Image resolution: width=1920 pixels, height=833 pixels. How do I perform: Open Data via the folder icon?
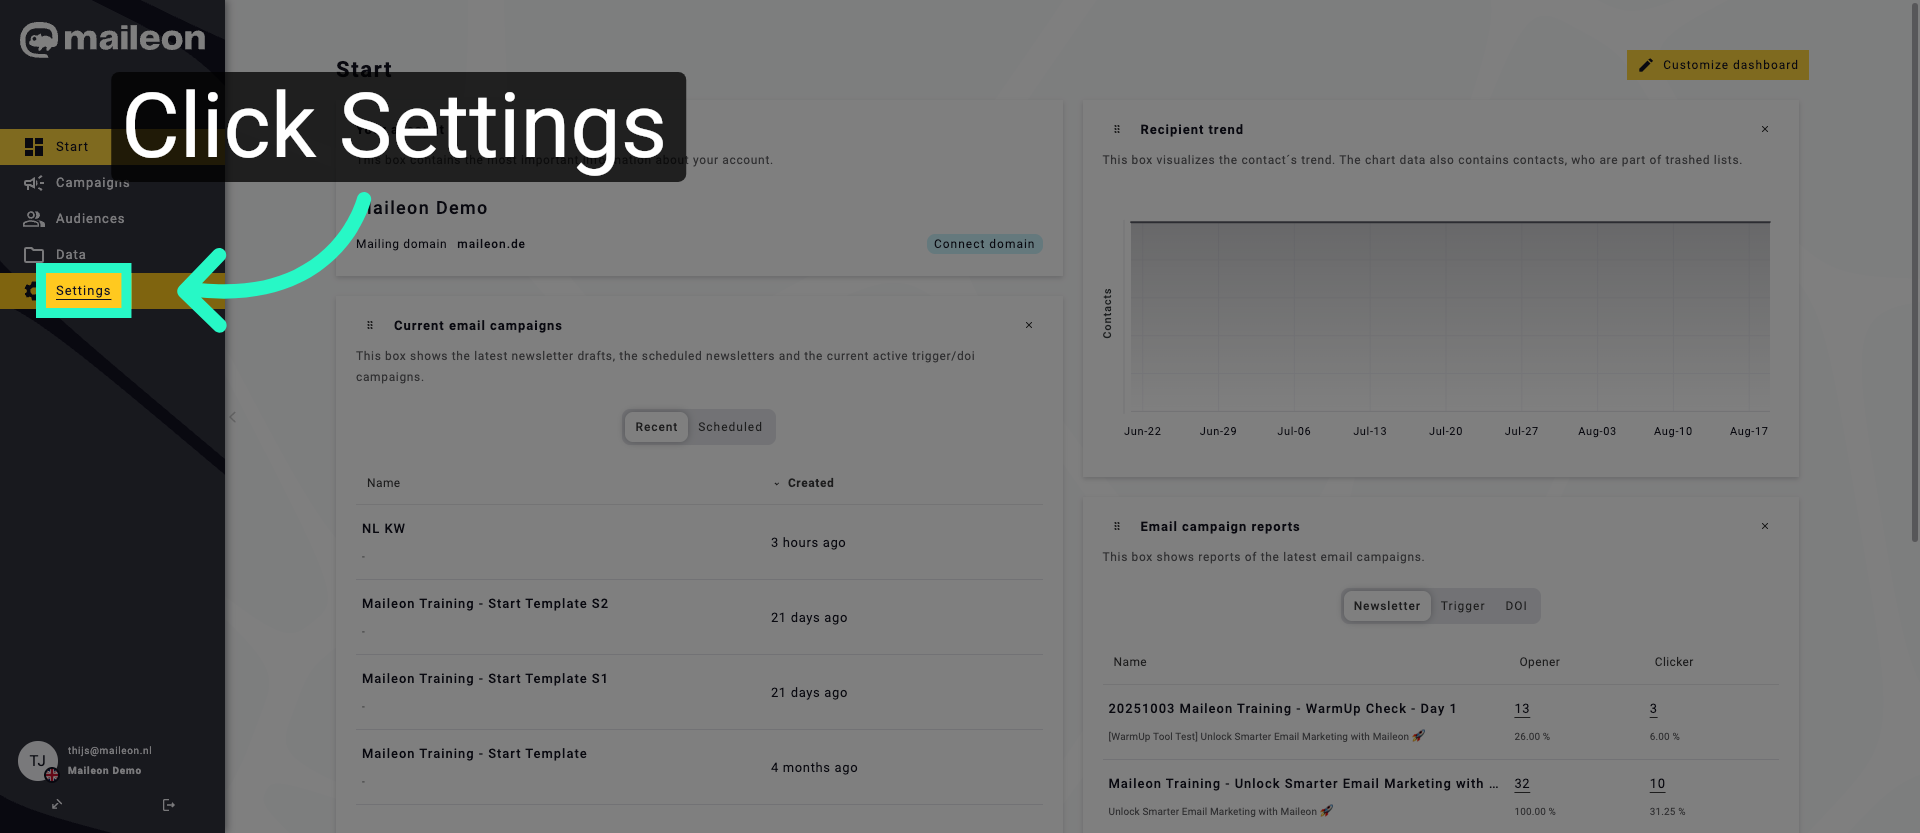coord(34,255)
